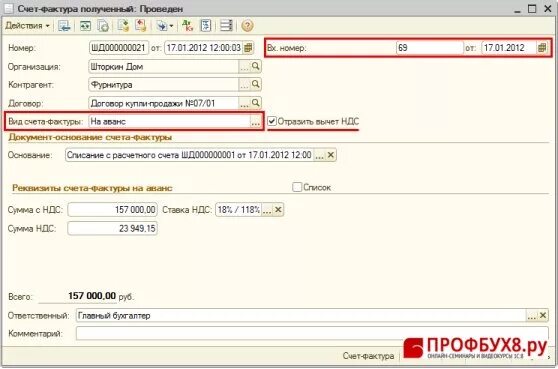558x369 pixels.
Task: Open selection button for Основание
Action: (319, 155)
